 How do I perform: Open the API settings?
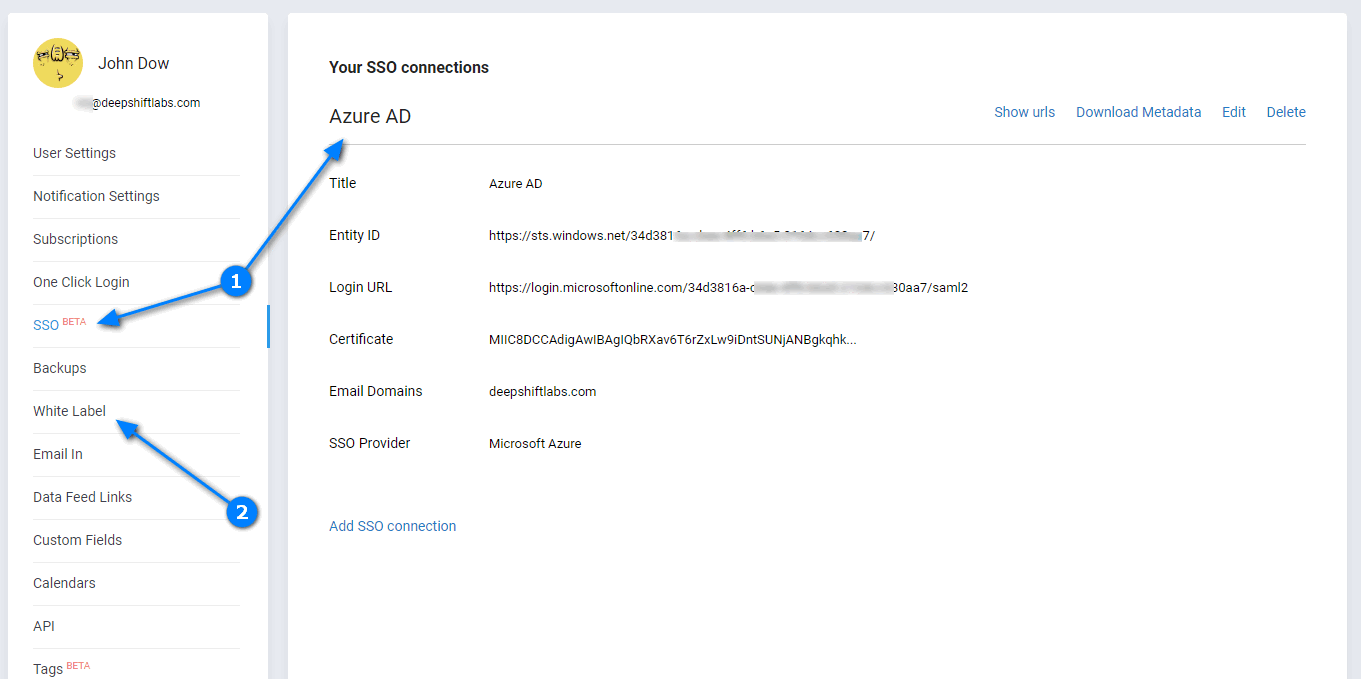(x=44, y=626)
